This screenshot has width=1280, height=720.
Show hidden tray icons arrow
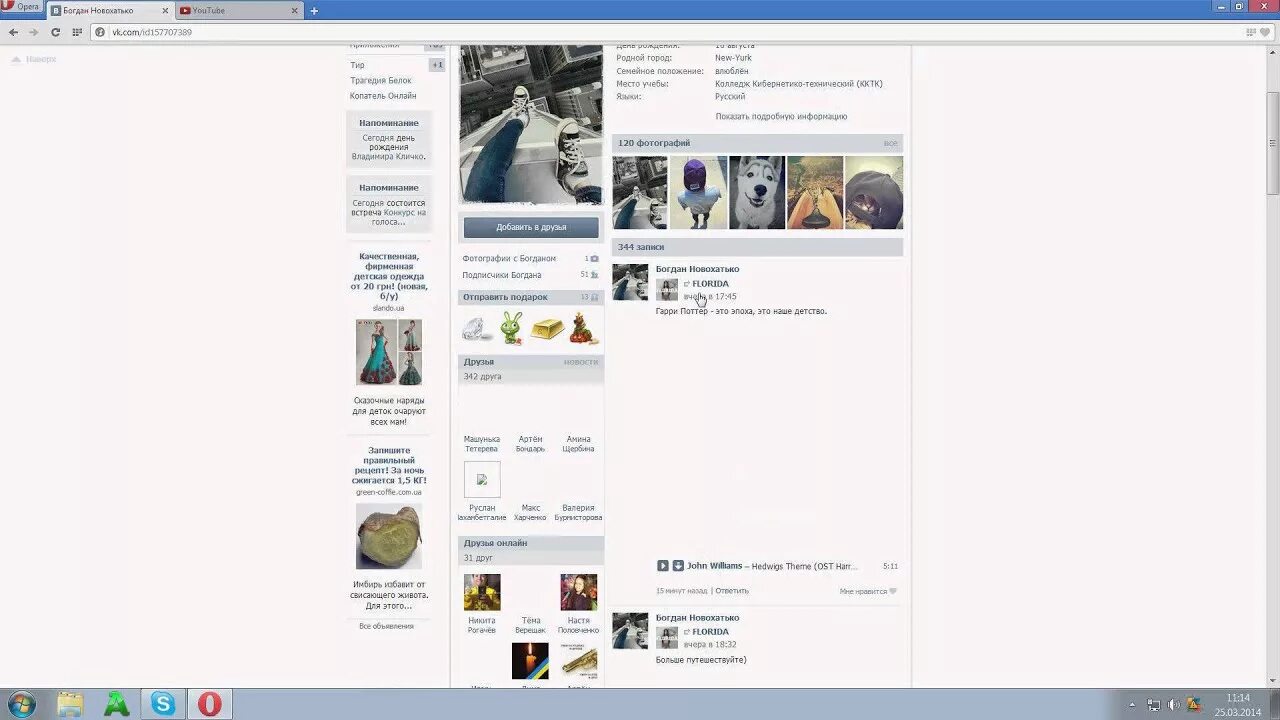pos(1132,705)
